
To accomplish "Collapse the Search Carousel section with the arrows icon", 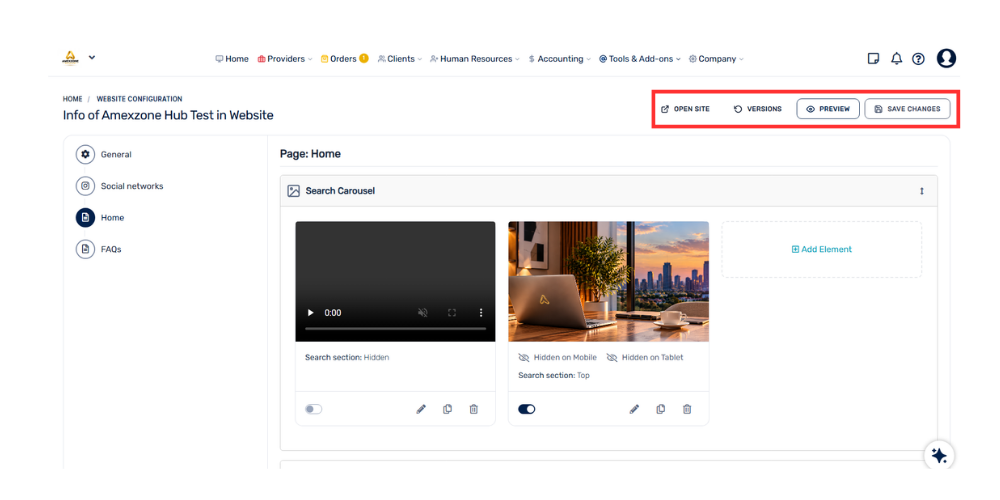I will 922,191.
